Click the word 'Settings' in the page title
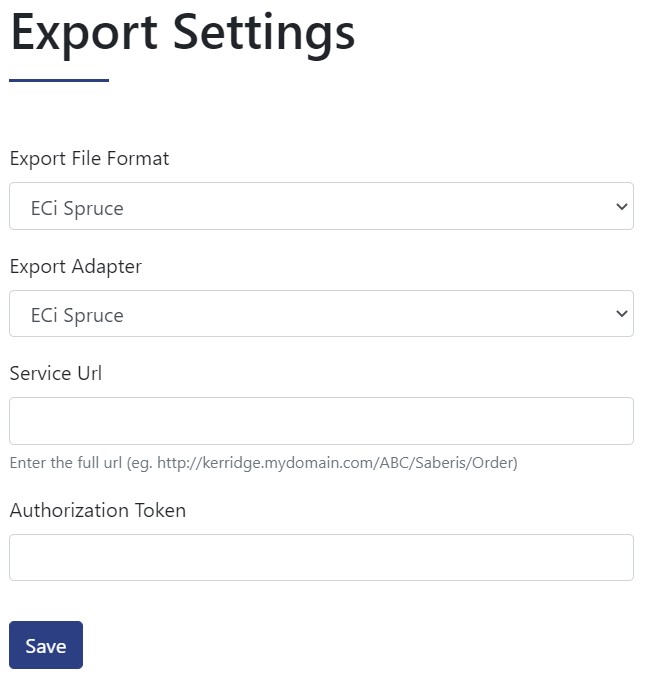The height and width of the screenshot is (687, 646). (264, 34)
